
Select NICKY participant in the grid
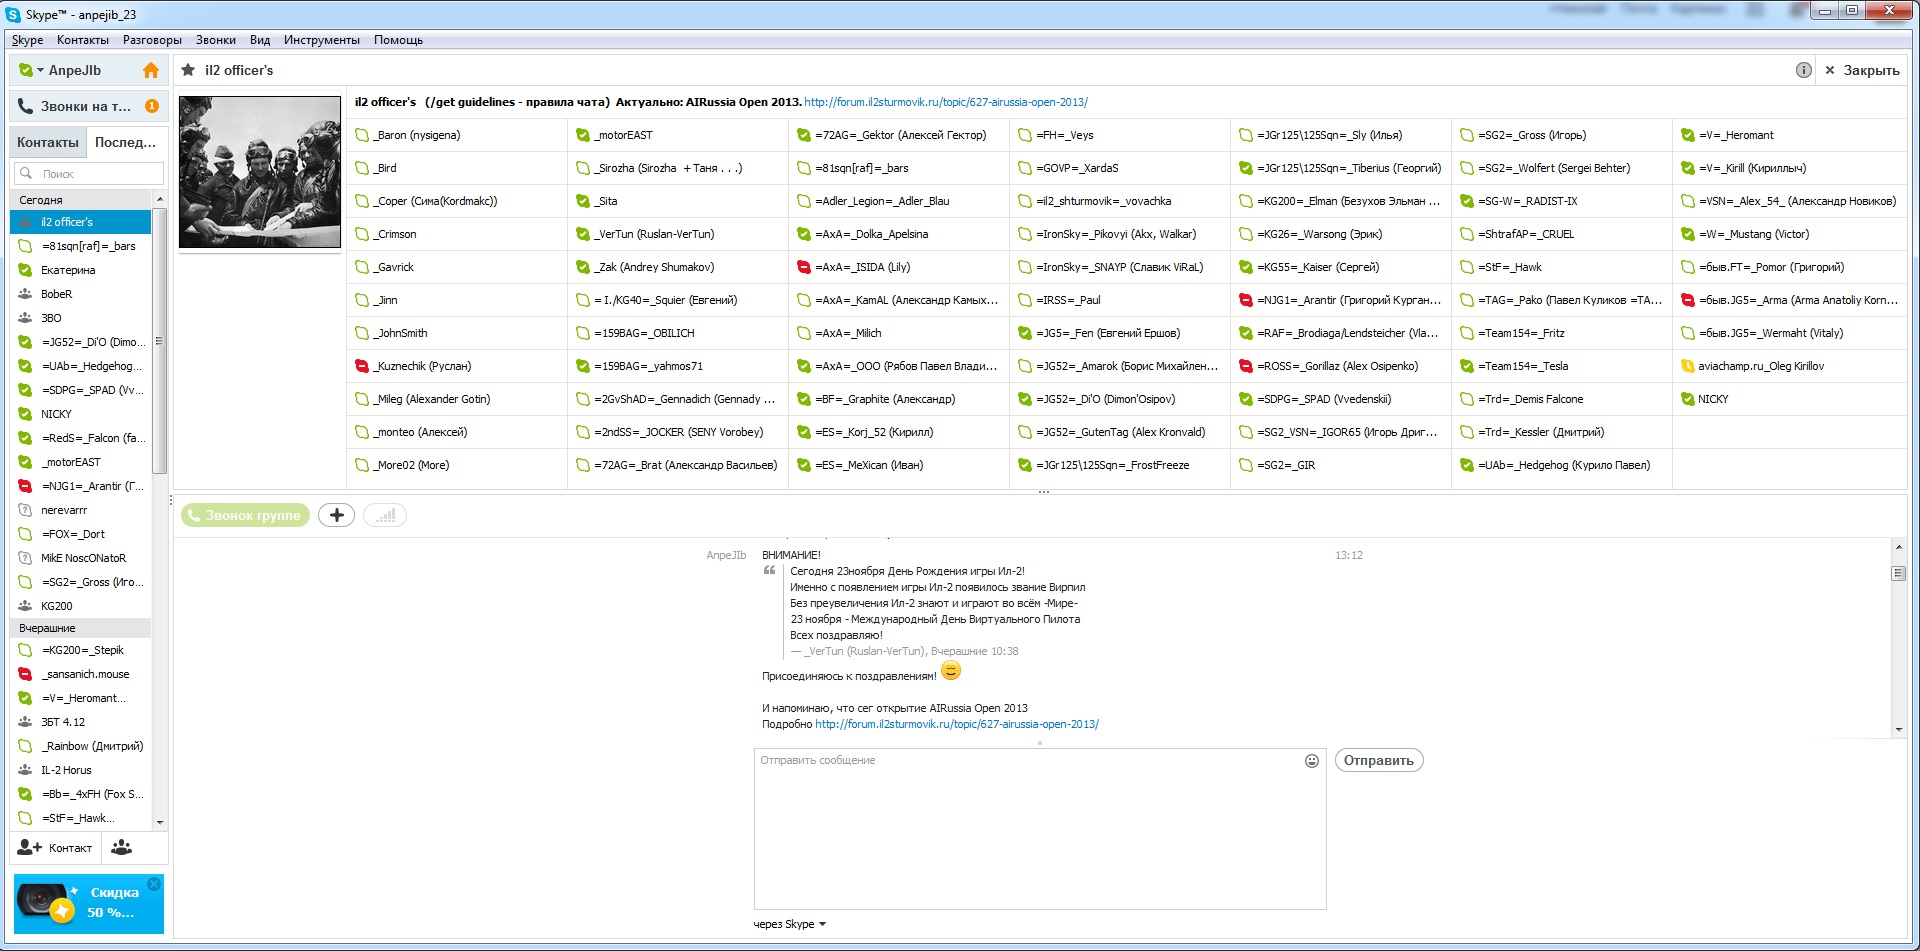(x=1789, y=399)
